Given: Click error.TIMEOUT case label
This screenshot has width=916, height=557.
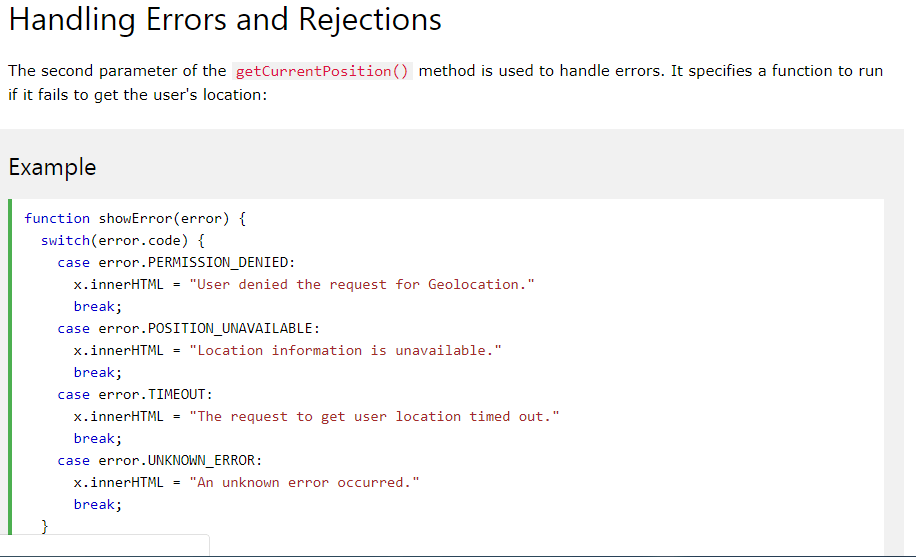Looking at the screenshot, I should tap(155, 395).
